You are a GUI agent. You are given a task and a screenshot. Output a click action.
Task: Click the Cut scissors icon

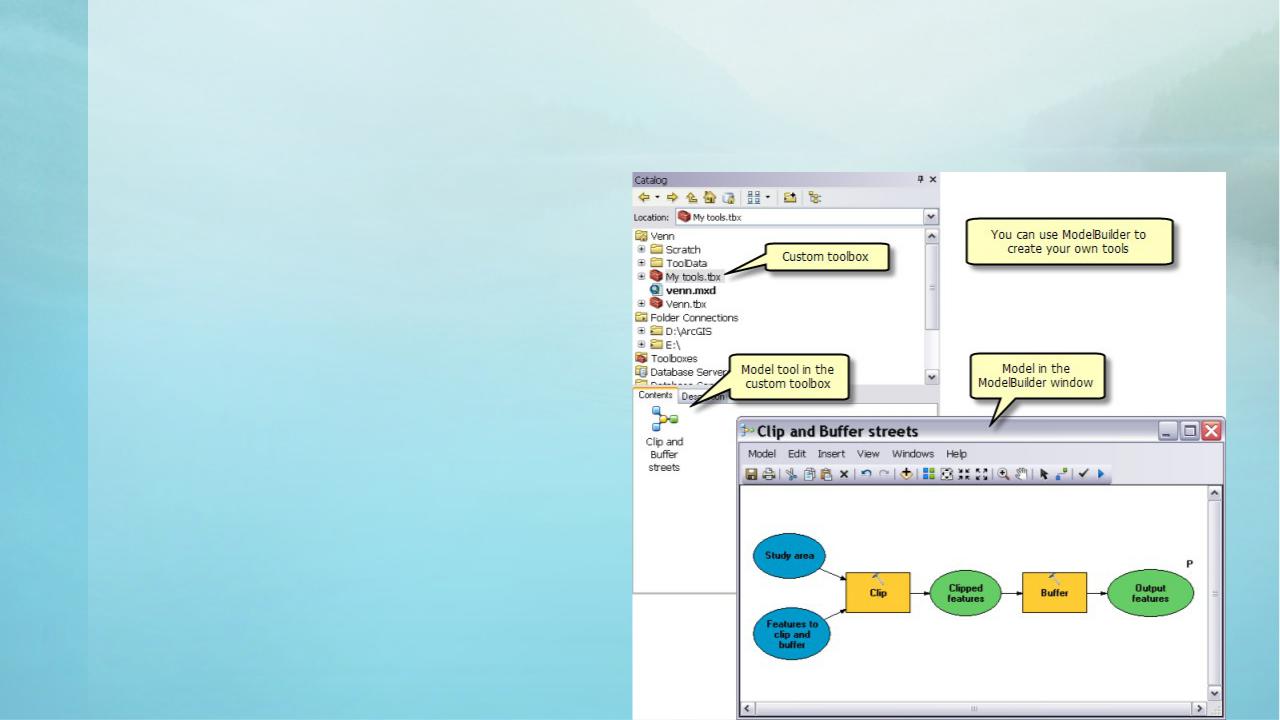point(791,473)
